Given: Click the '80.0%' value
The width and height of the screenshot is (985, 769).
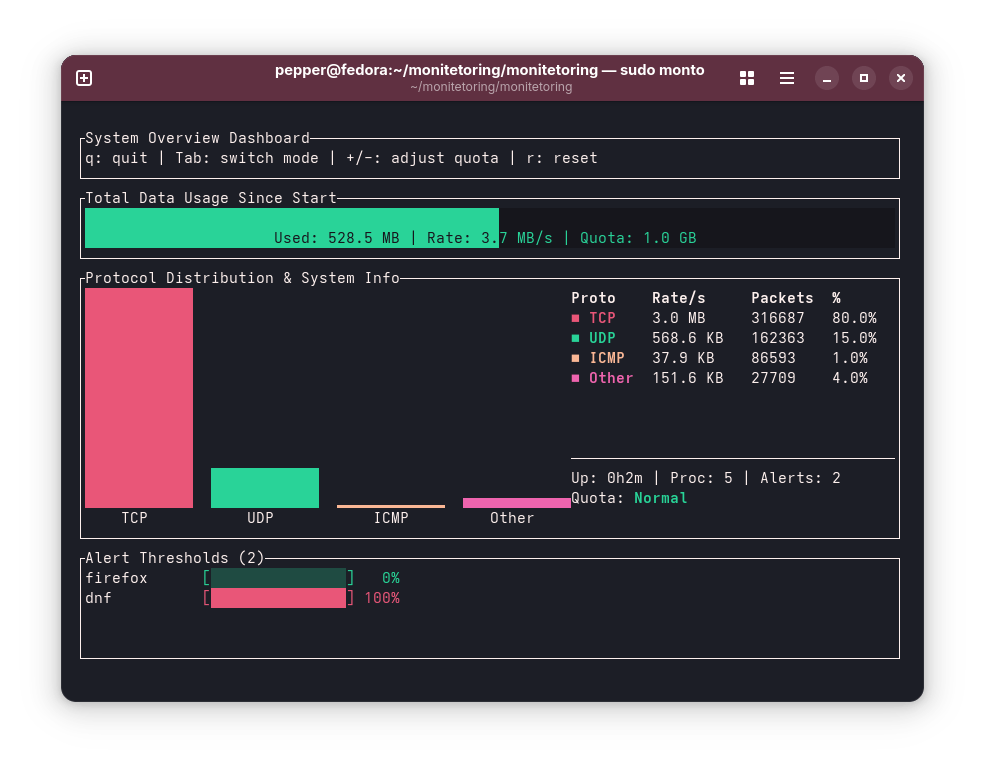Looking at the screenshot, I should pos(854,318).
